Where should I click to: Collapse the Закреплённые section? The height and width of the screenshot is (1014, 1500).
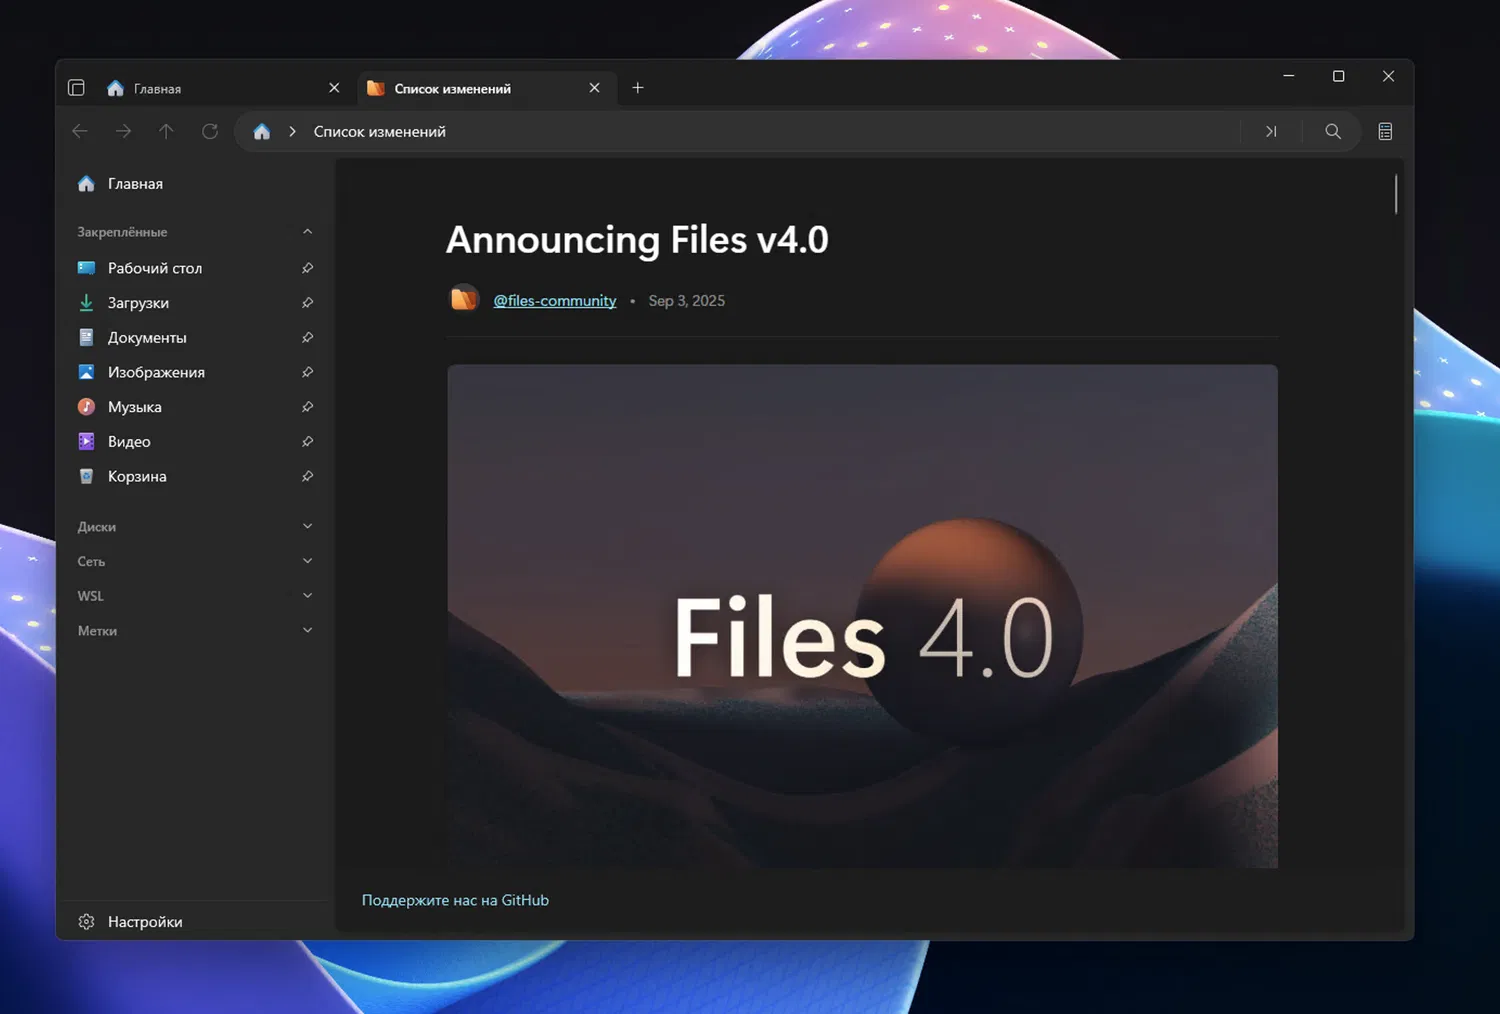(307, 232)
